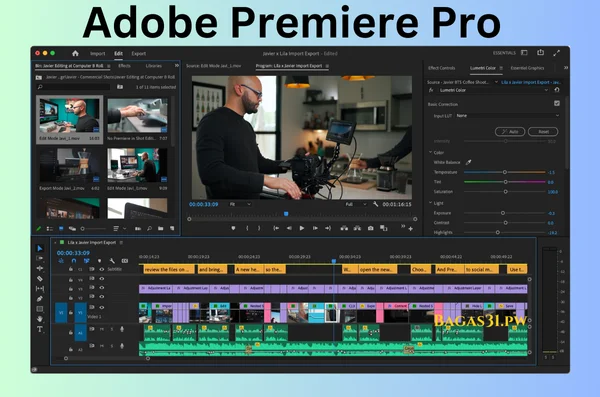Add marker in program monitor
The height and width of the screenshot is (397, 600).
pyautogui.click(x=233, y=228)
